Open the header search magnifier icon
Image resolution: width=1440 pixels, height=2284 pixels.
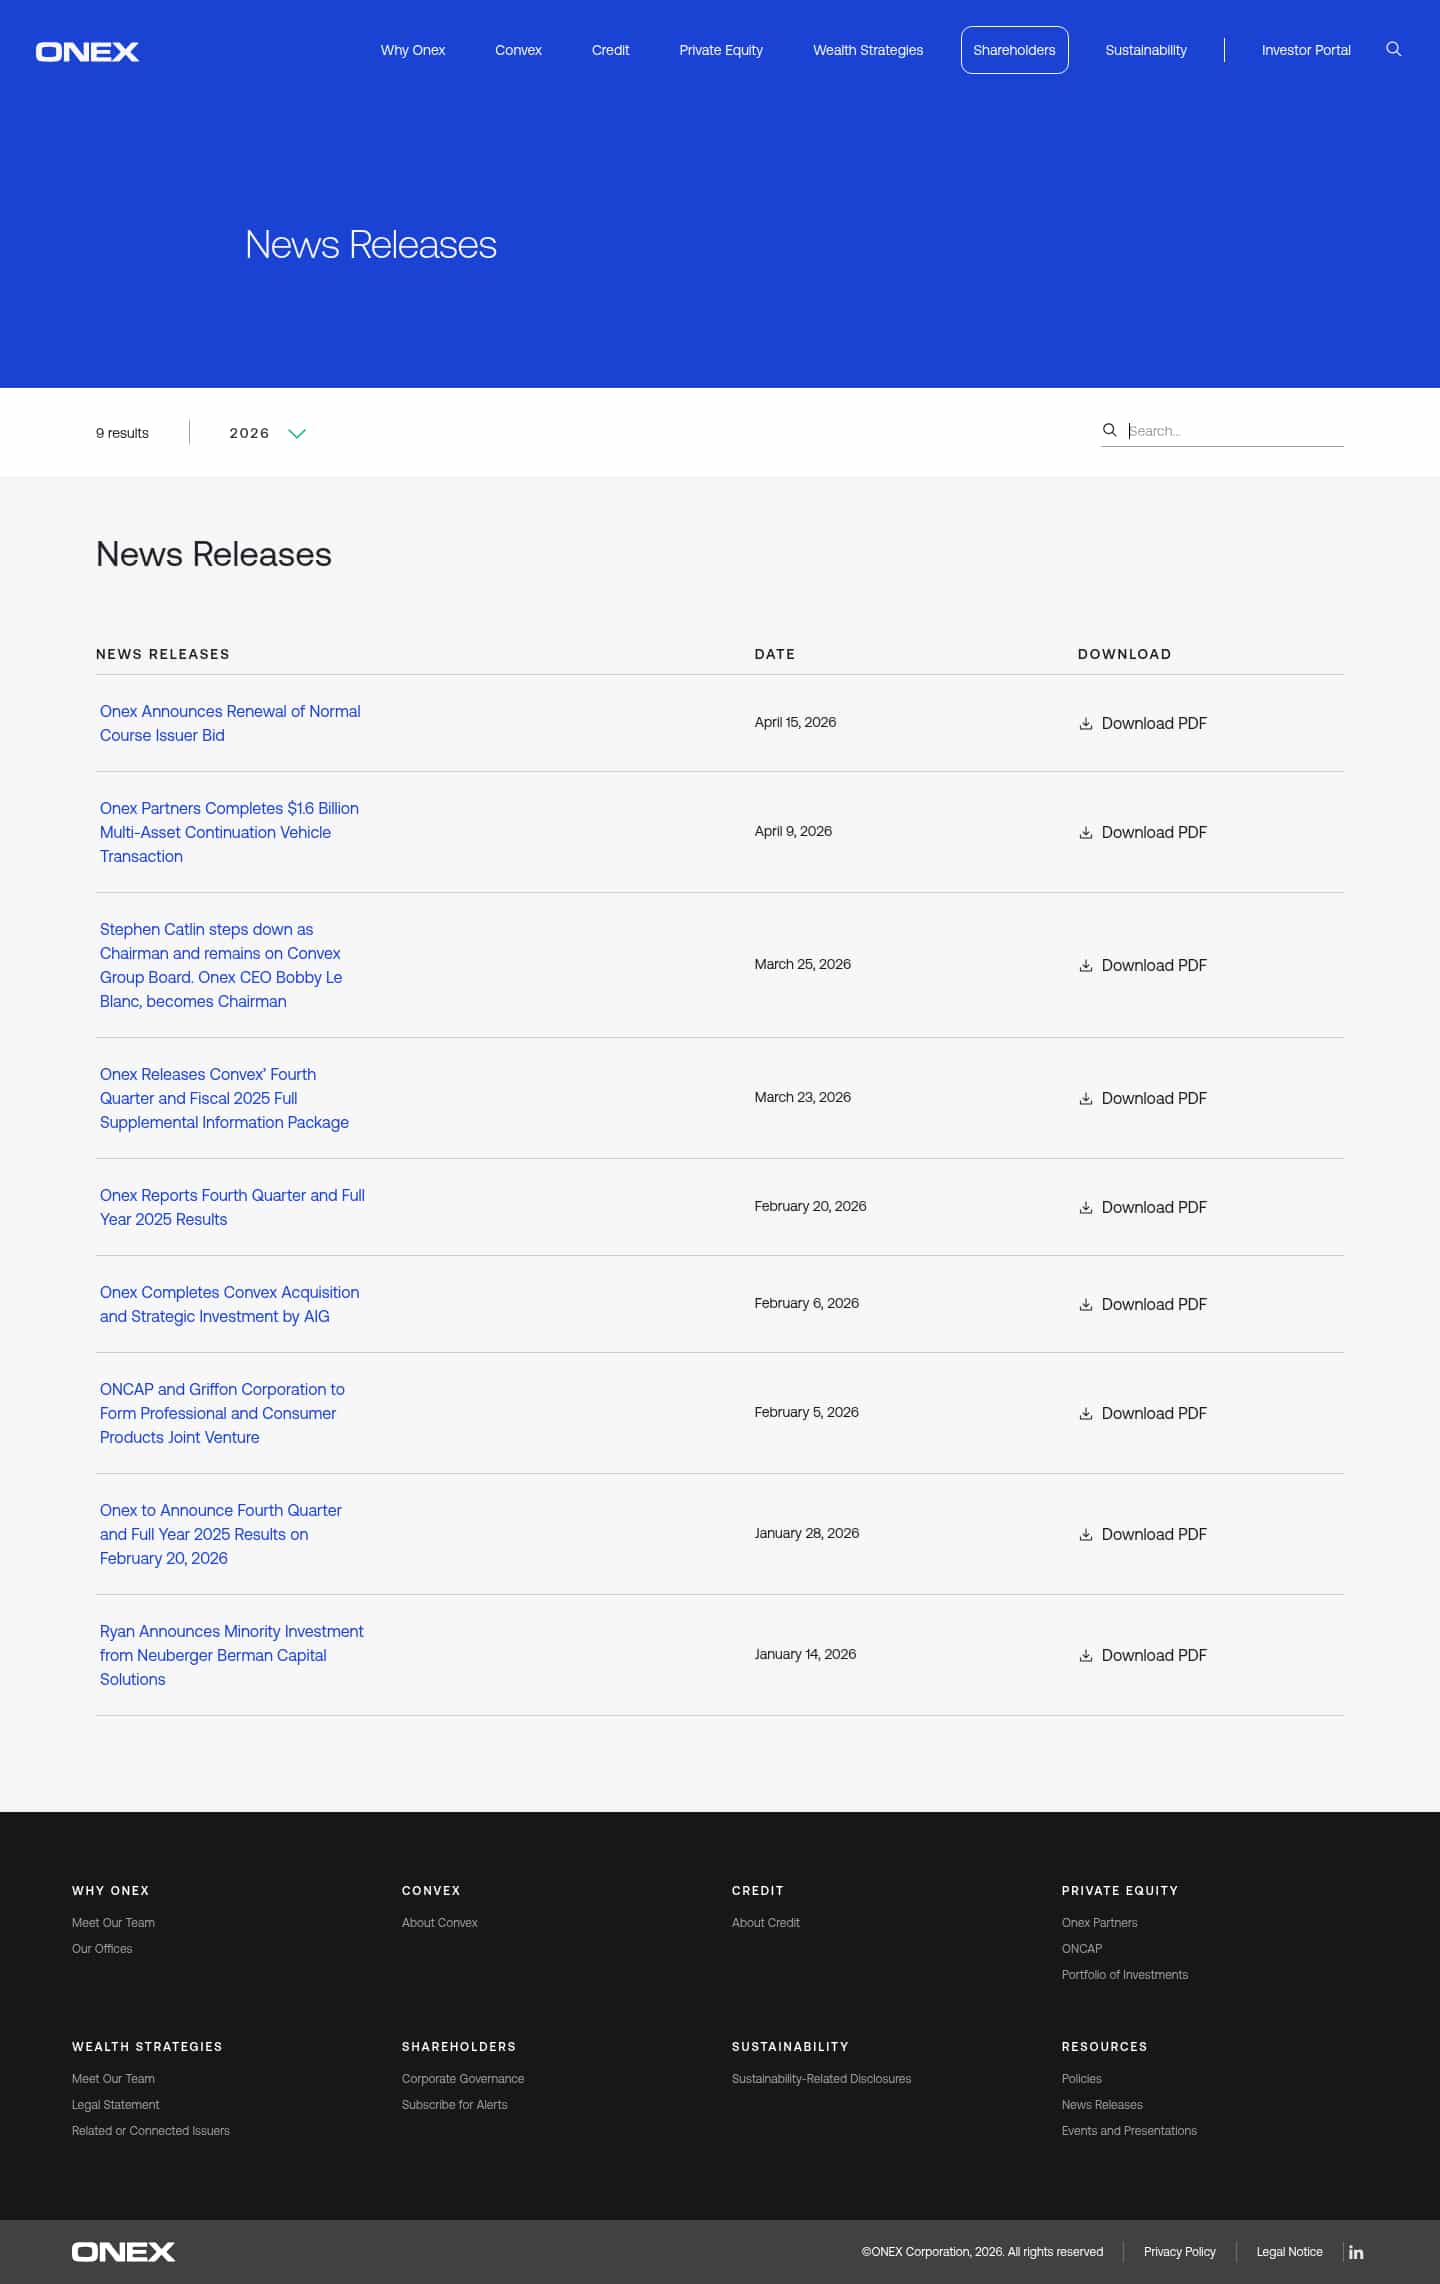1393,49
